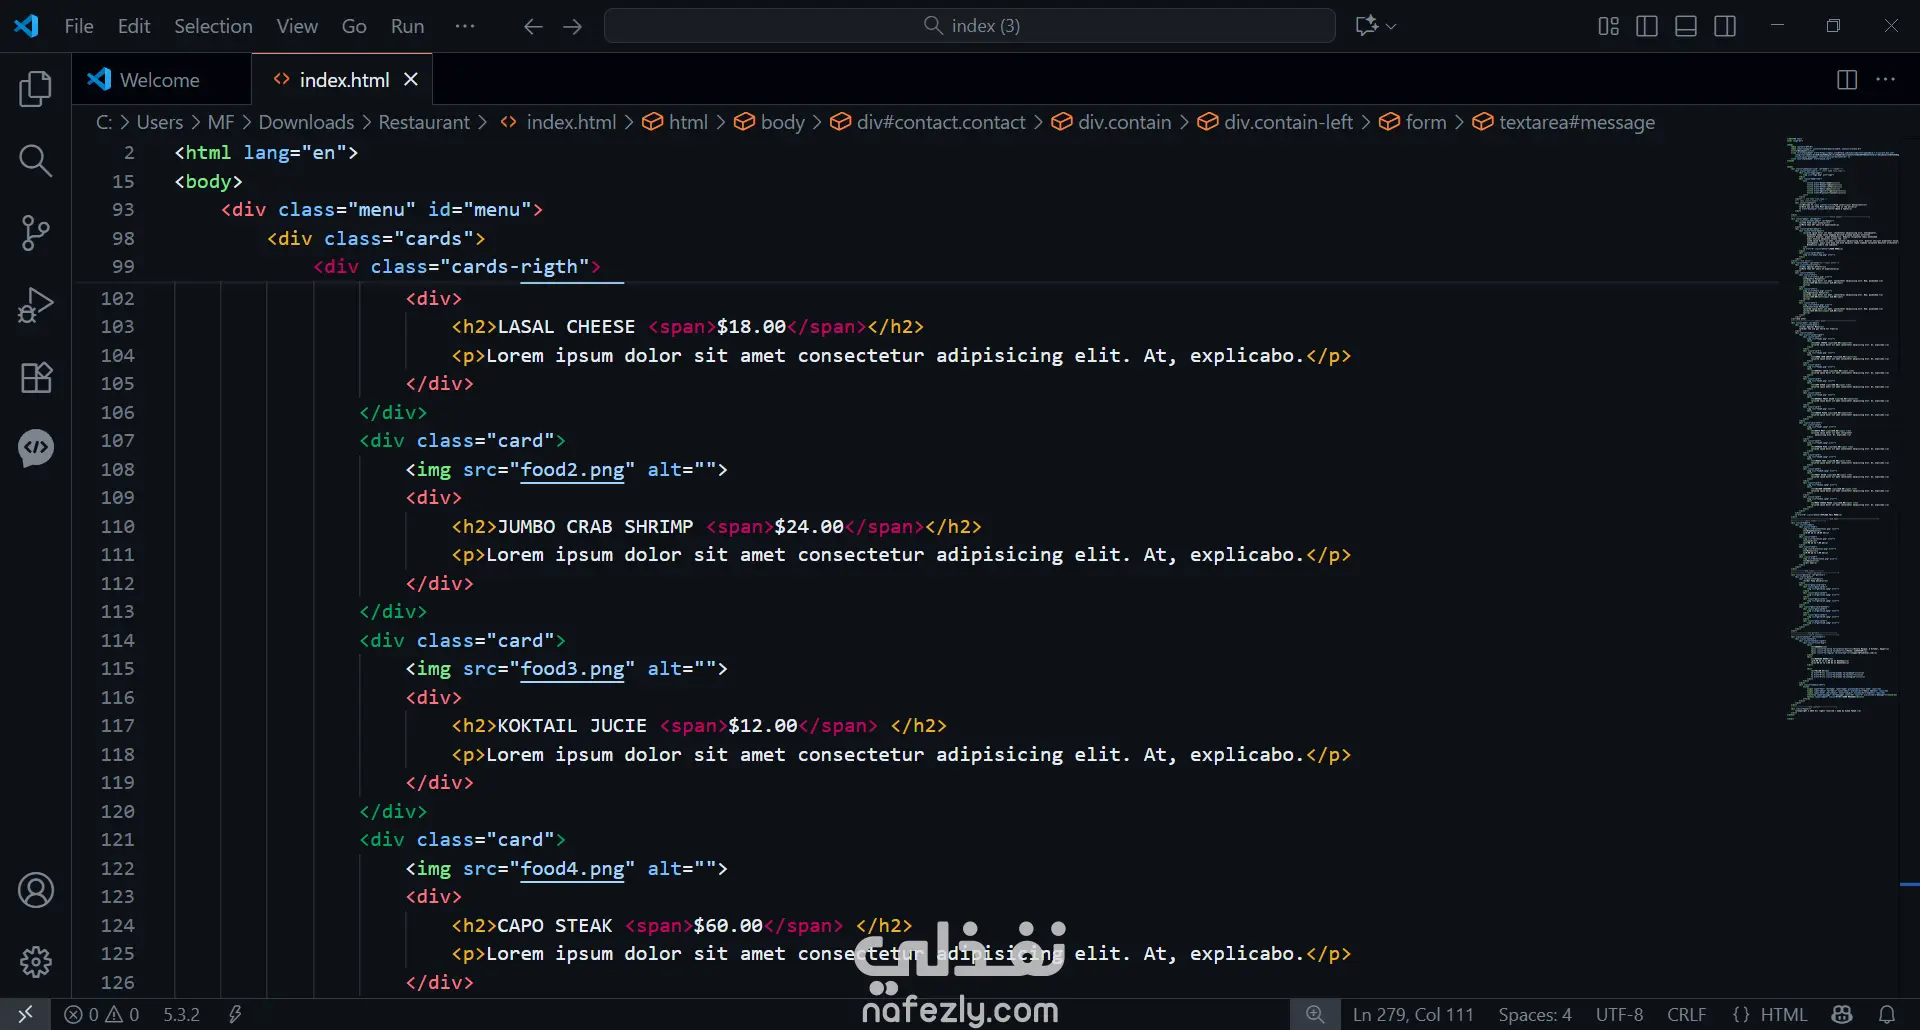Expand the form breadcrumb

(x=1413, y=122)
